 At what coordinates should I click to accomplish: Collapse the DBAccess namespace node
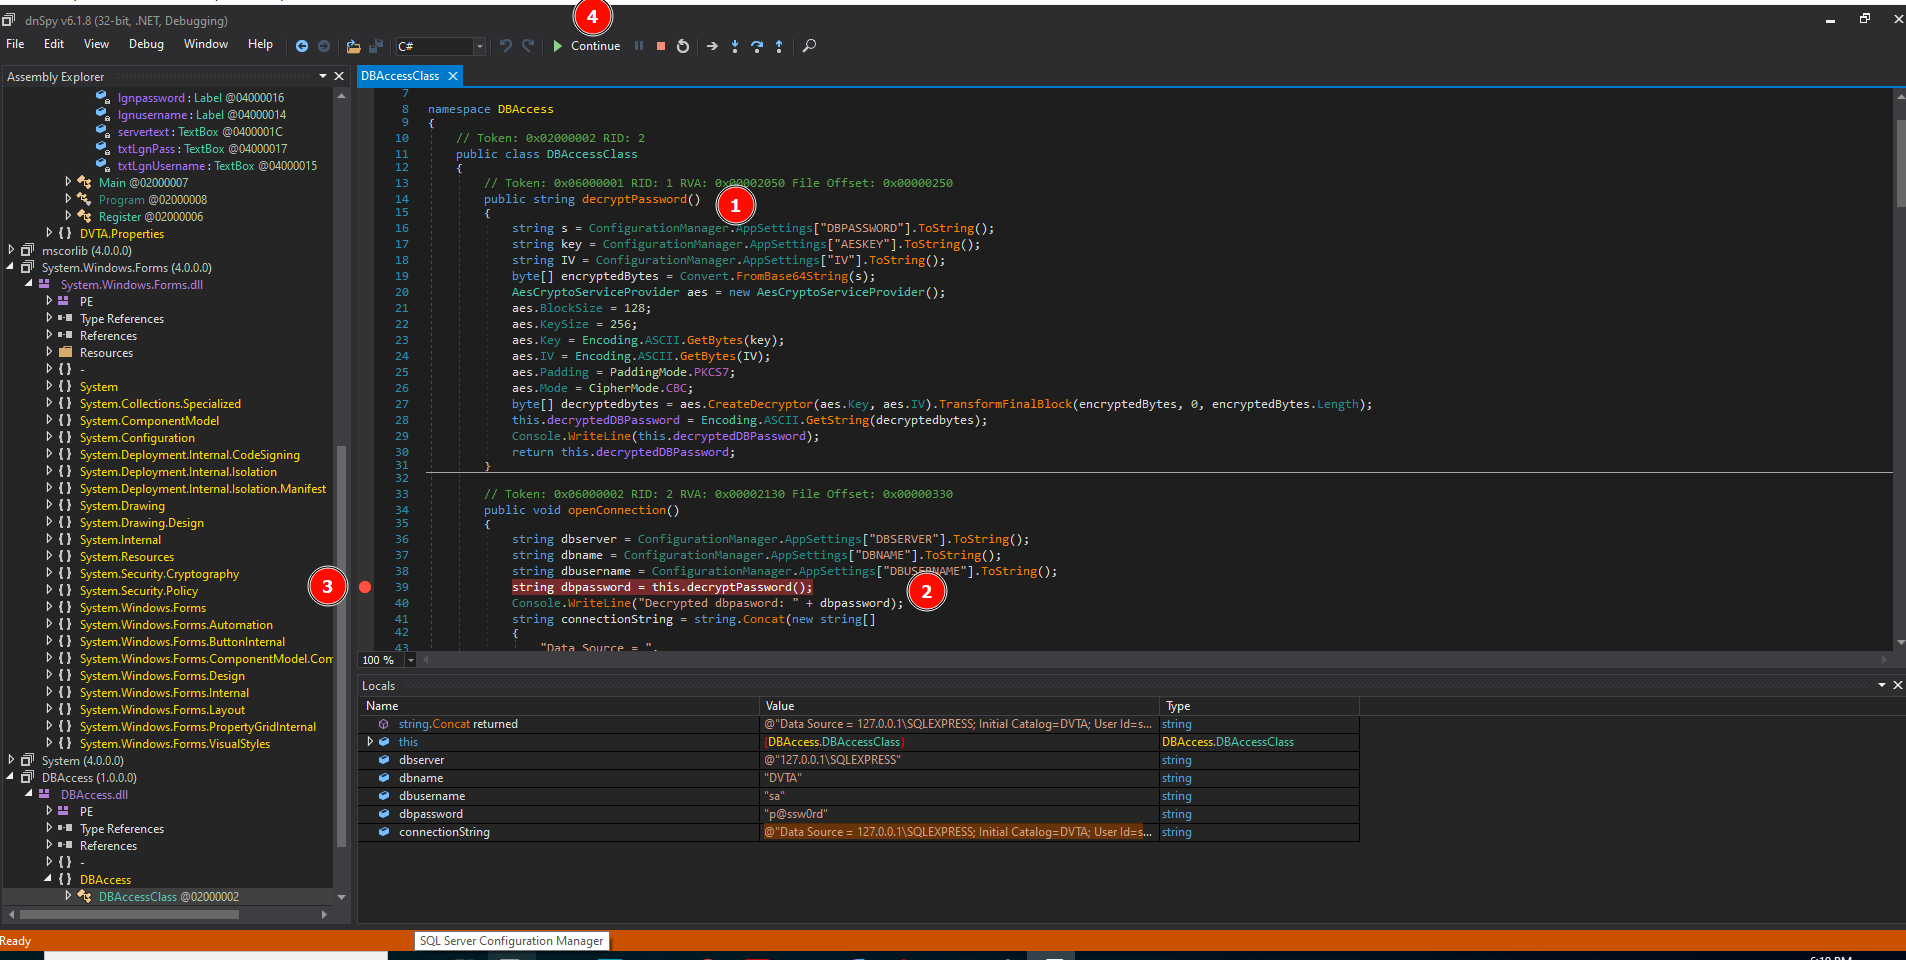49,879
